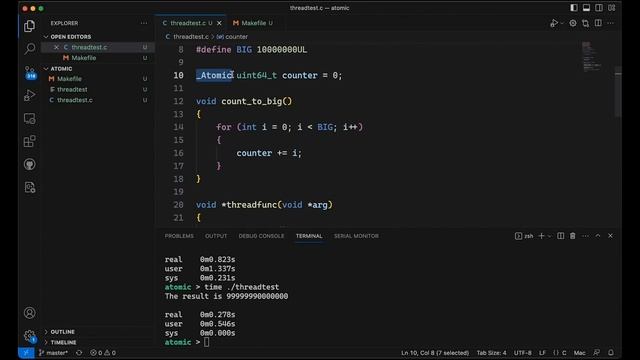This screenshot has width=640, height=360.
Task: Change the Tab Size: 4 setting
Action: 491,353
